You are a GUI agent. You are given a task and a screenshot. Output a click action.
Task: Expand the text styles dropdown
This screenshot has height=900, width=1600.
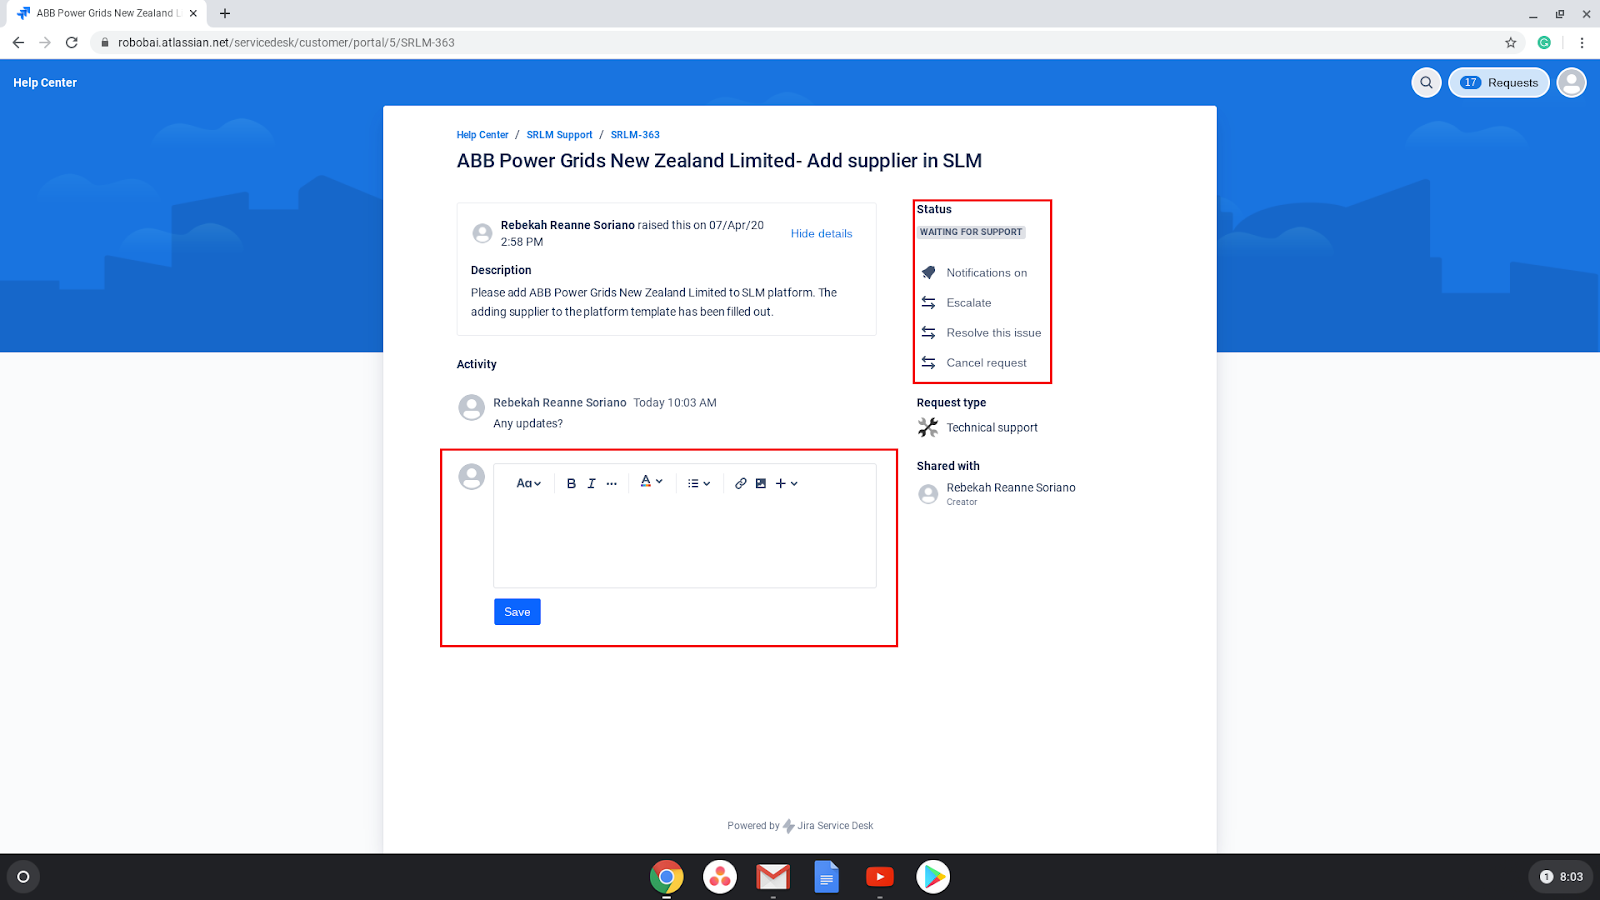[528, 483]
